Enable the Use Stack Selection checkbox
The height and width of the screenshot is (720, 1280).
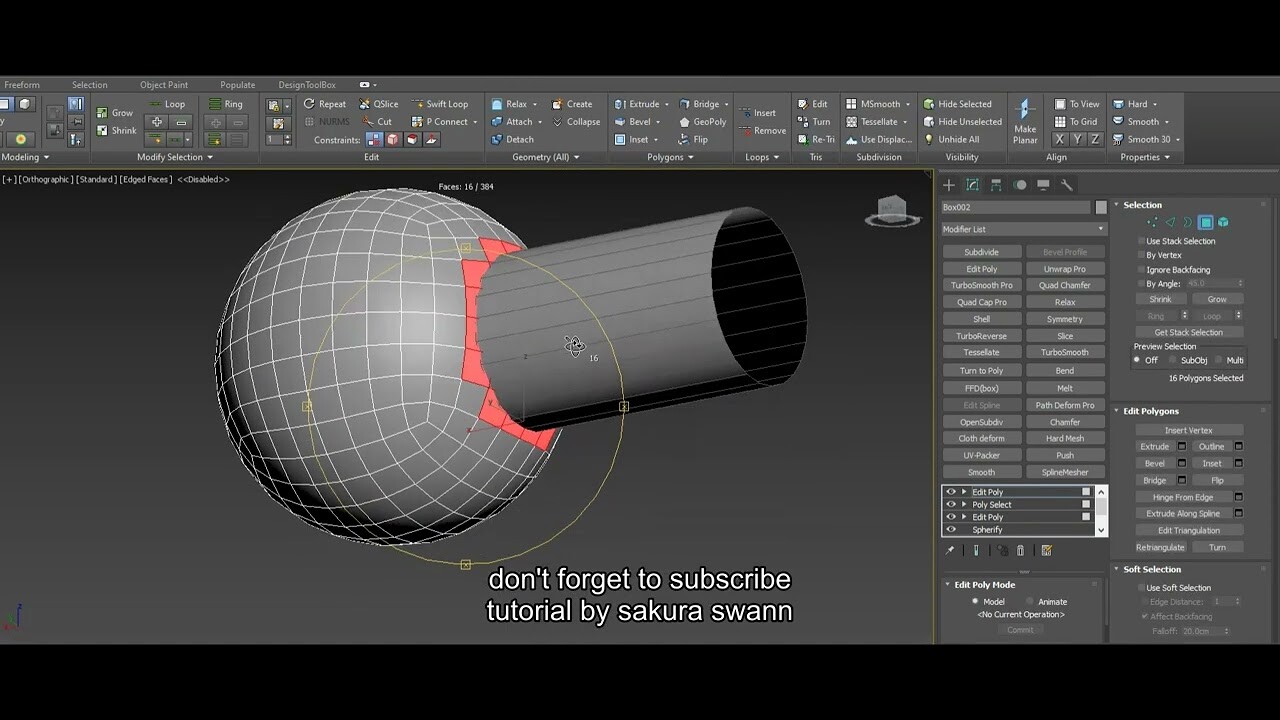click(x=1141, y=241)
